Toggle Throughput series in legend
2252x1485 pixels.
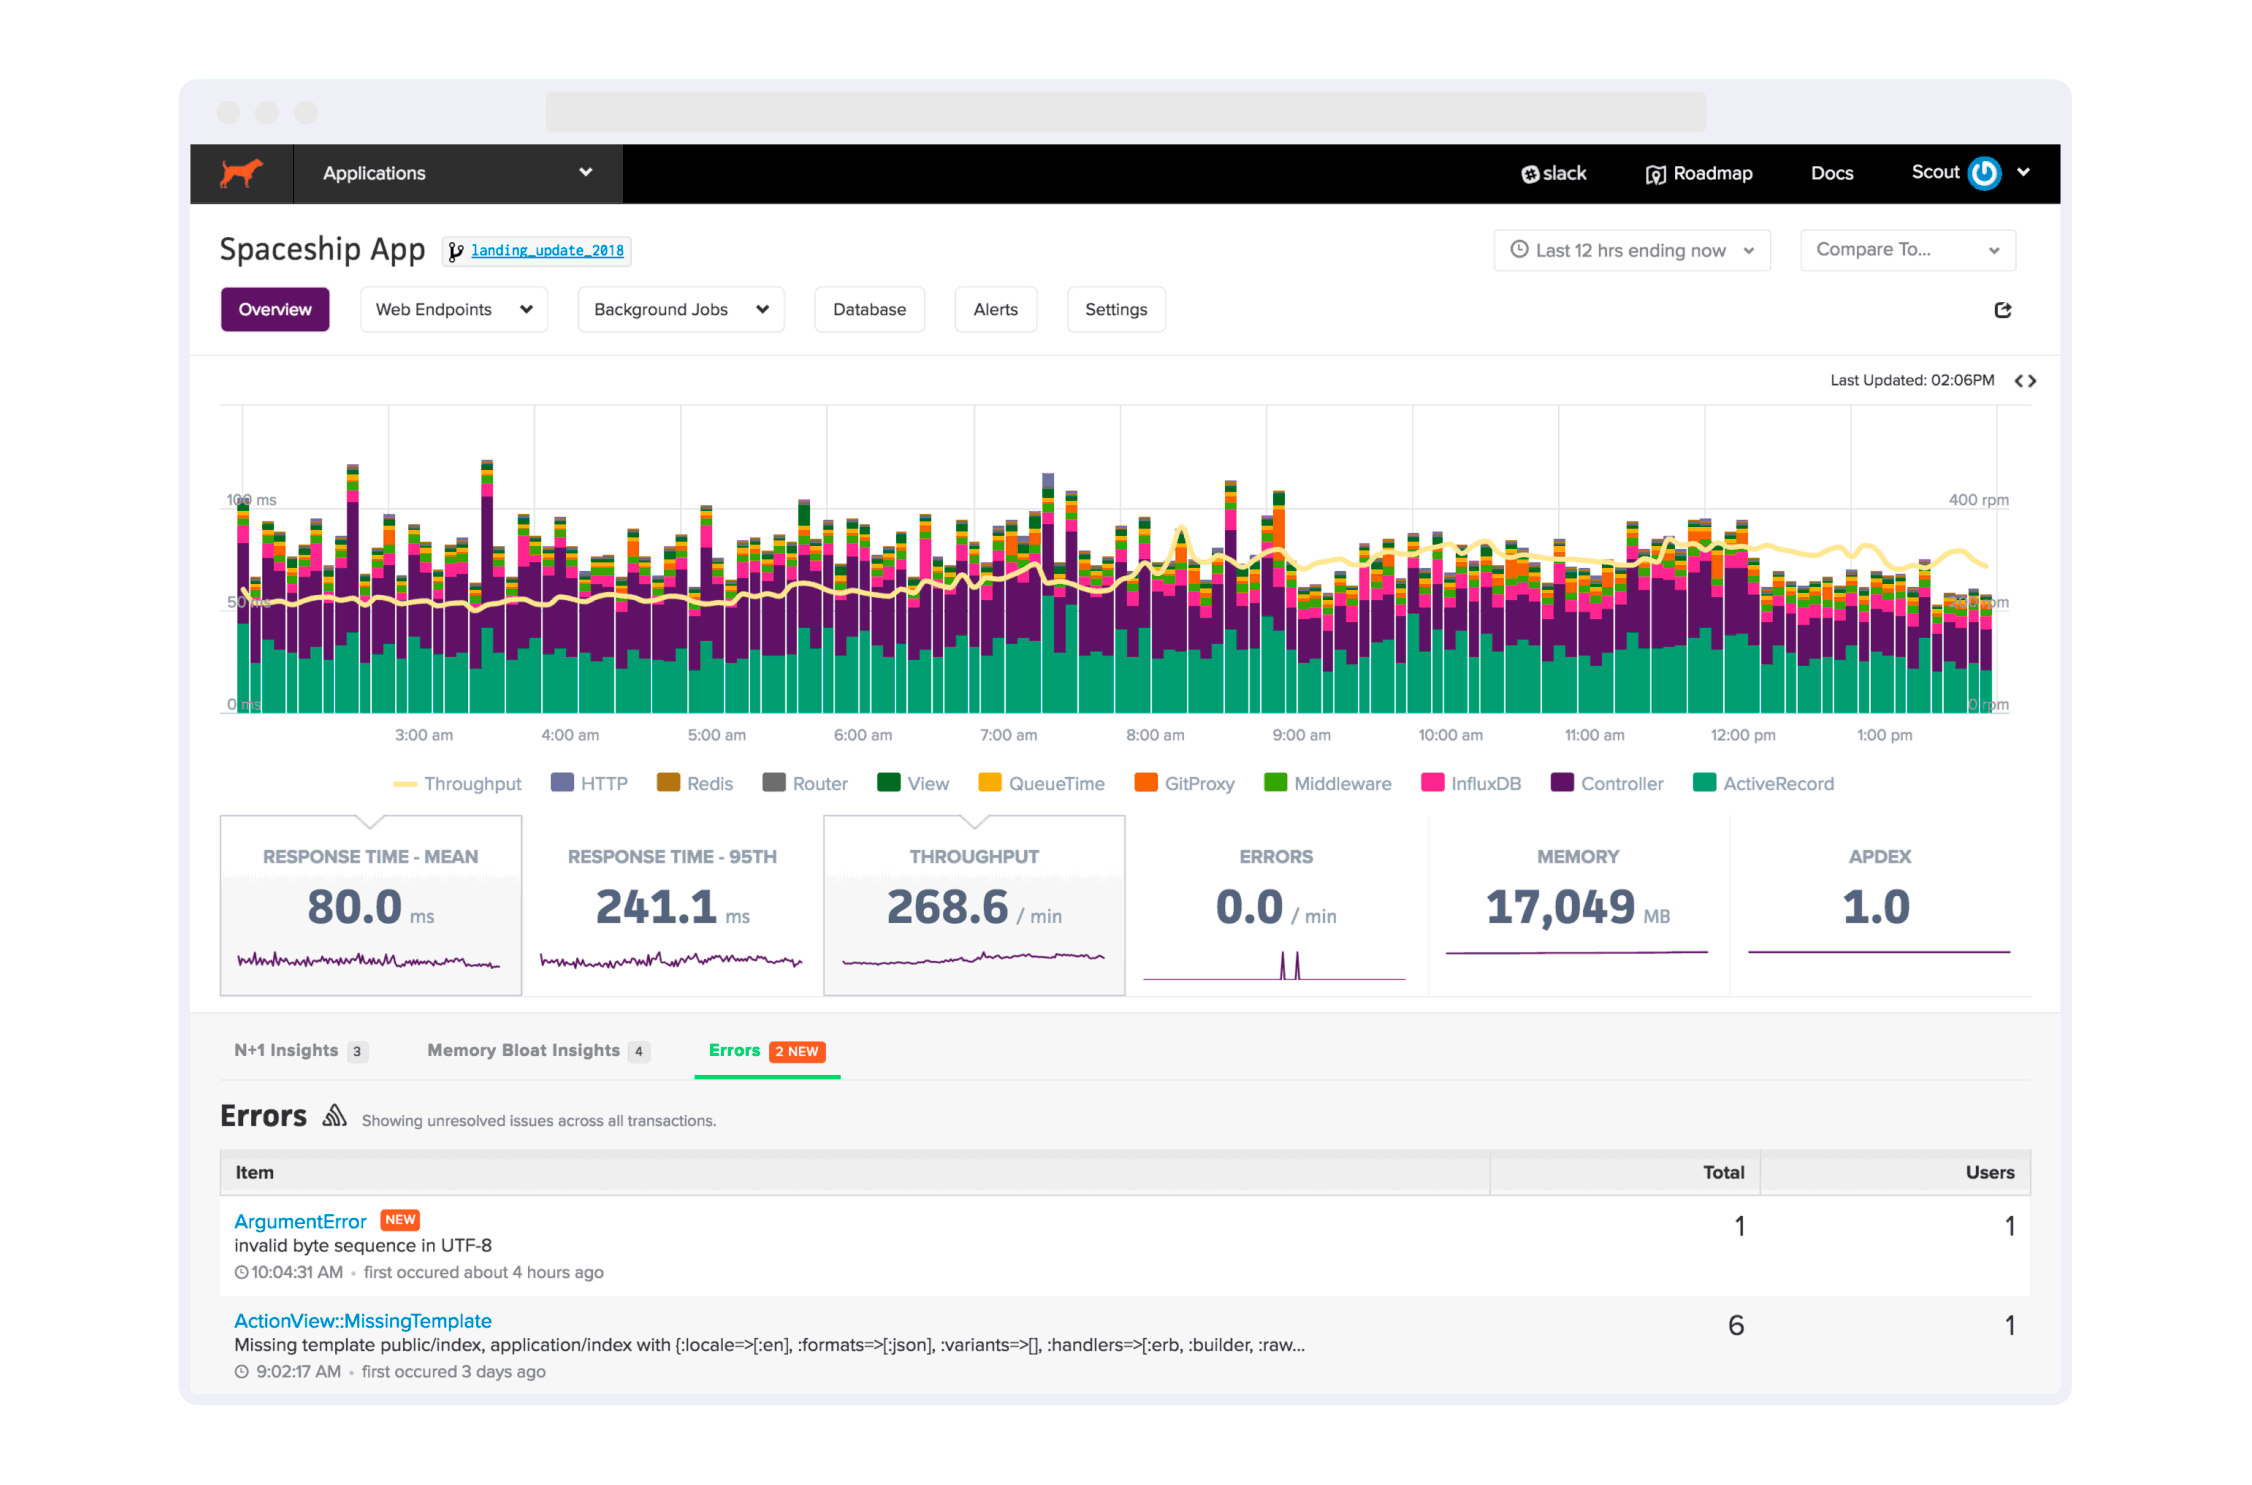pyautogui.click(x=458, y=784)
